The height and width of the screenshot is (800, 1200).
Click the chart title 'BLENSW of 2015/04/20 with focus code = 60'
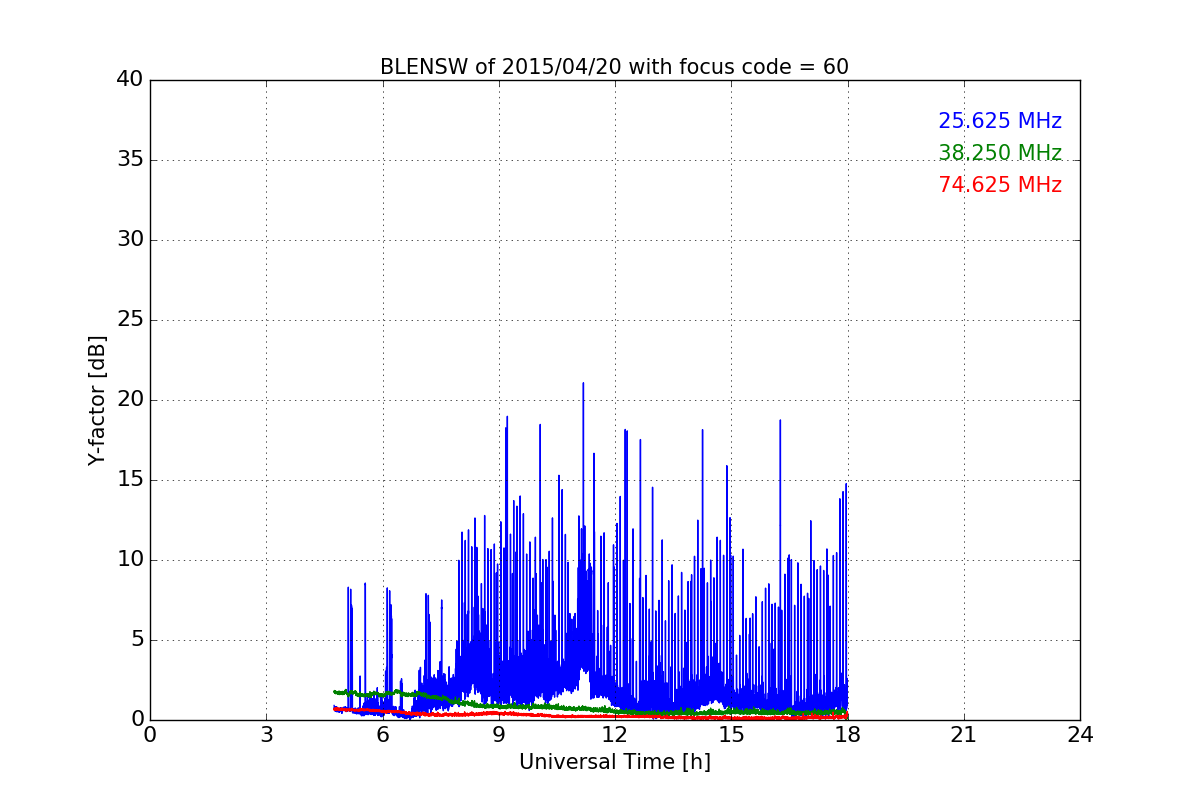614,67
